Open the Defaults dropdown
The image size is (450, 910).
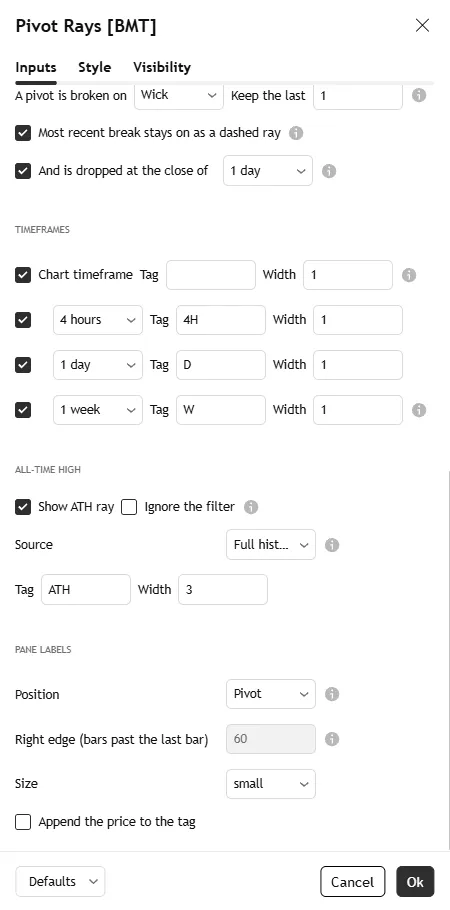click(60, 882)
